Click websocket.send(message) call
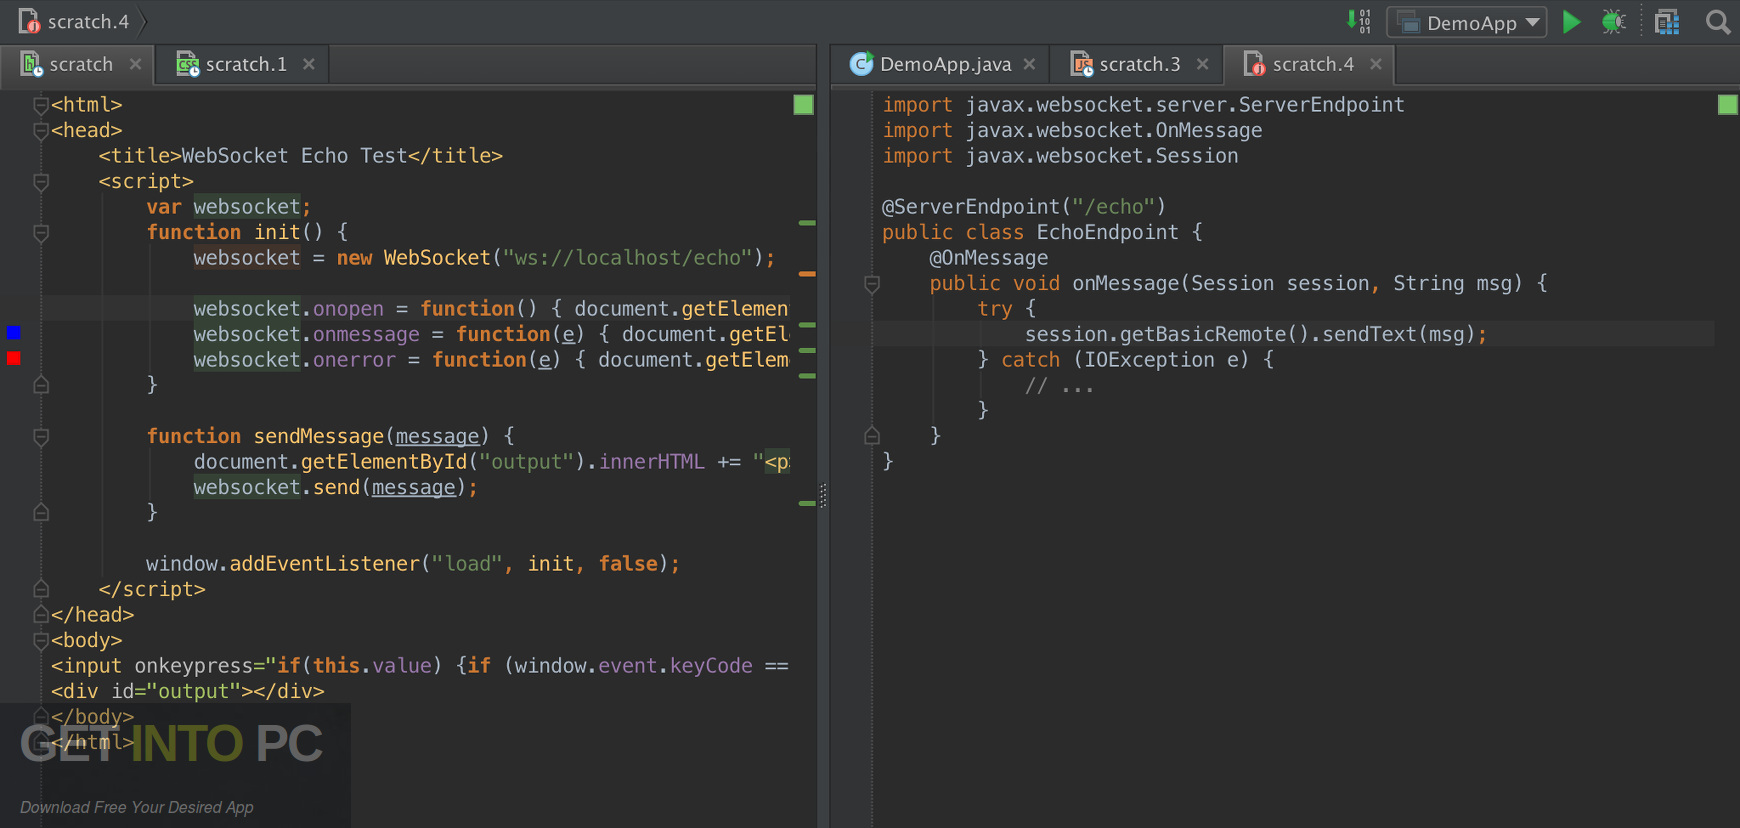Image resolution: width=1740 pixels, height=828 pixels. 335,487
